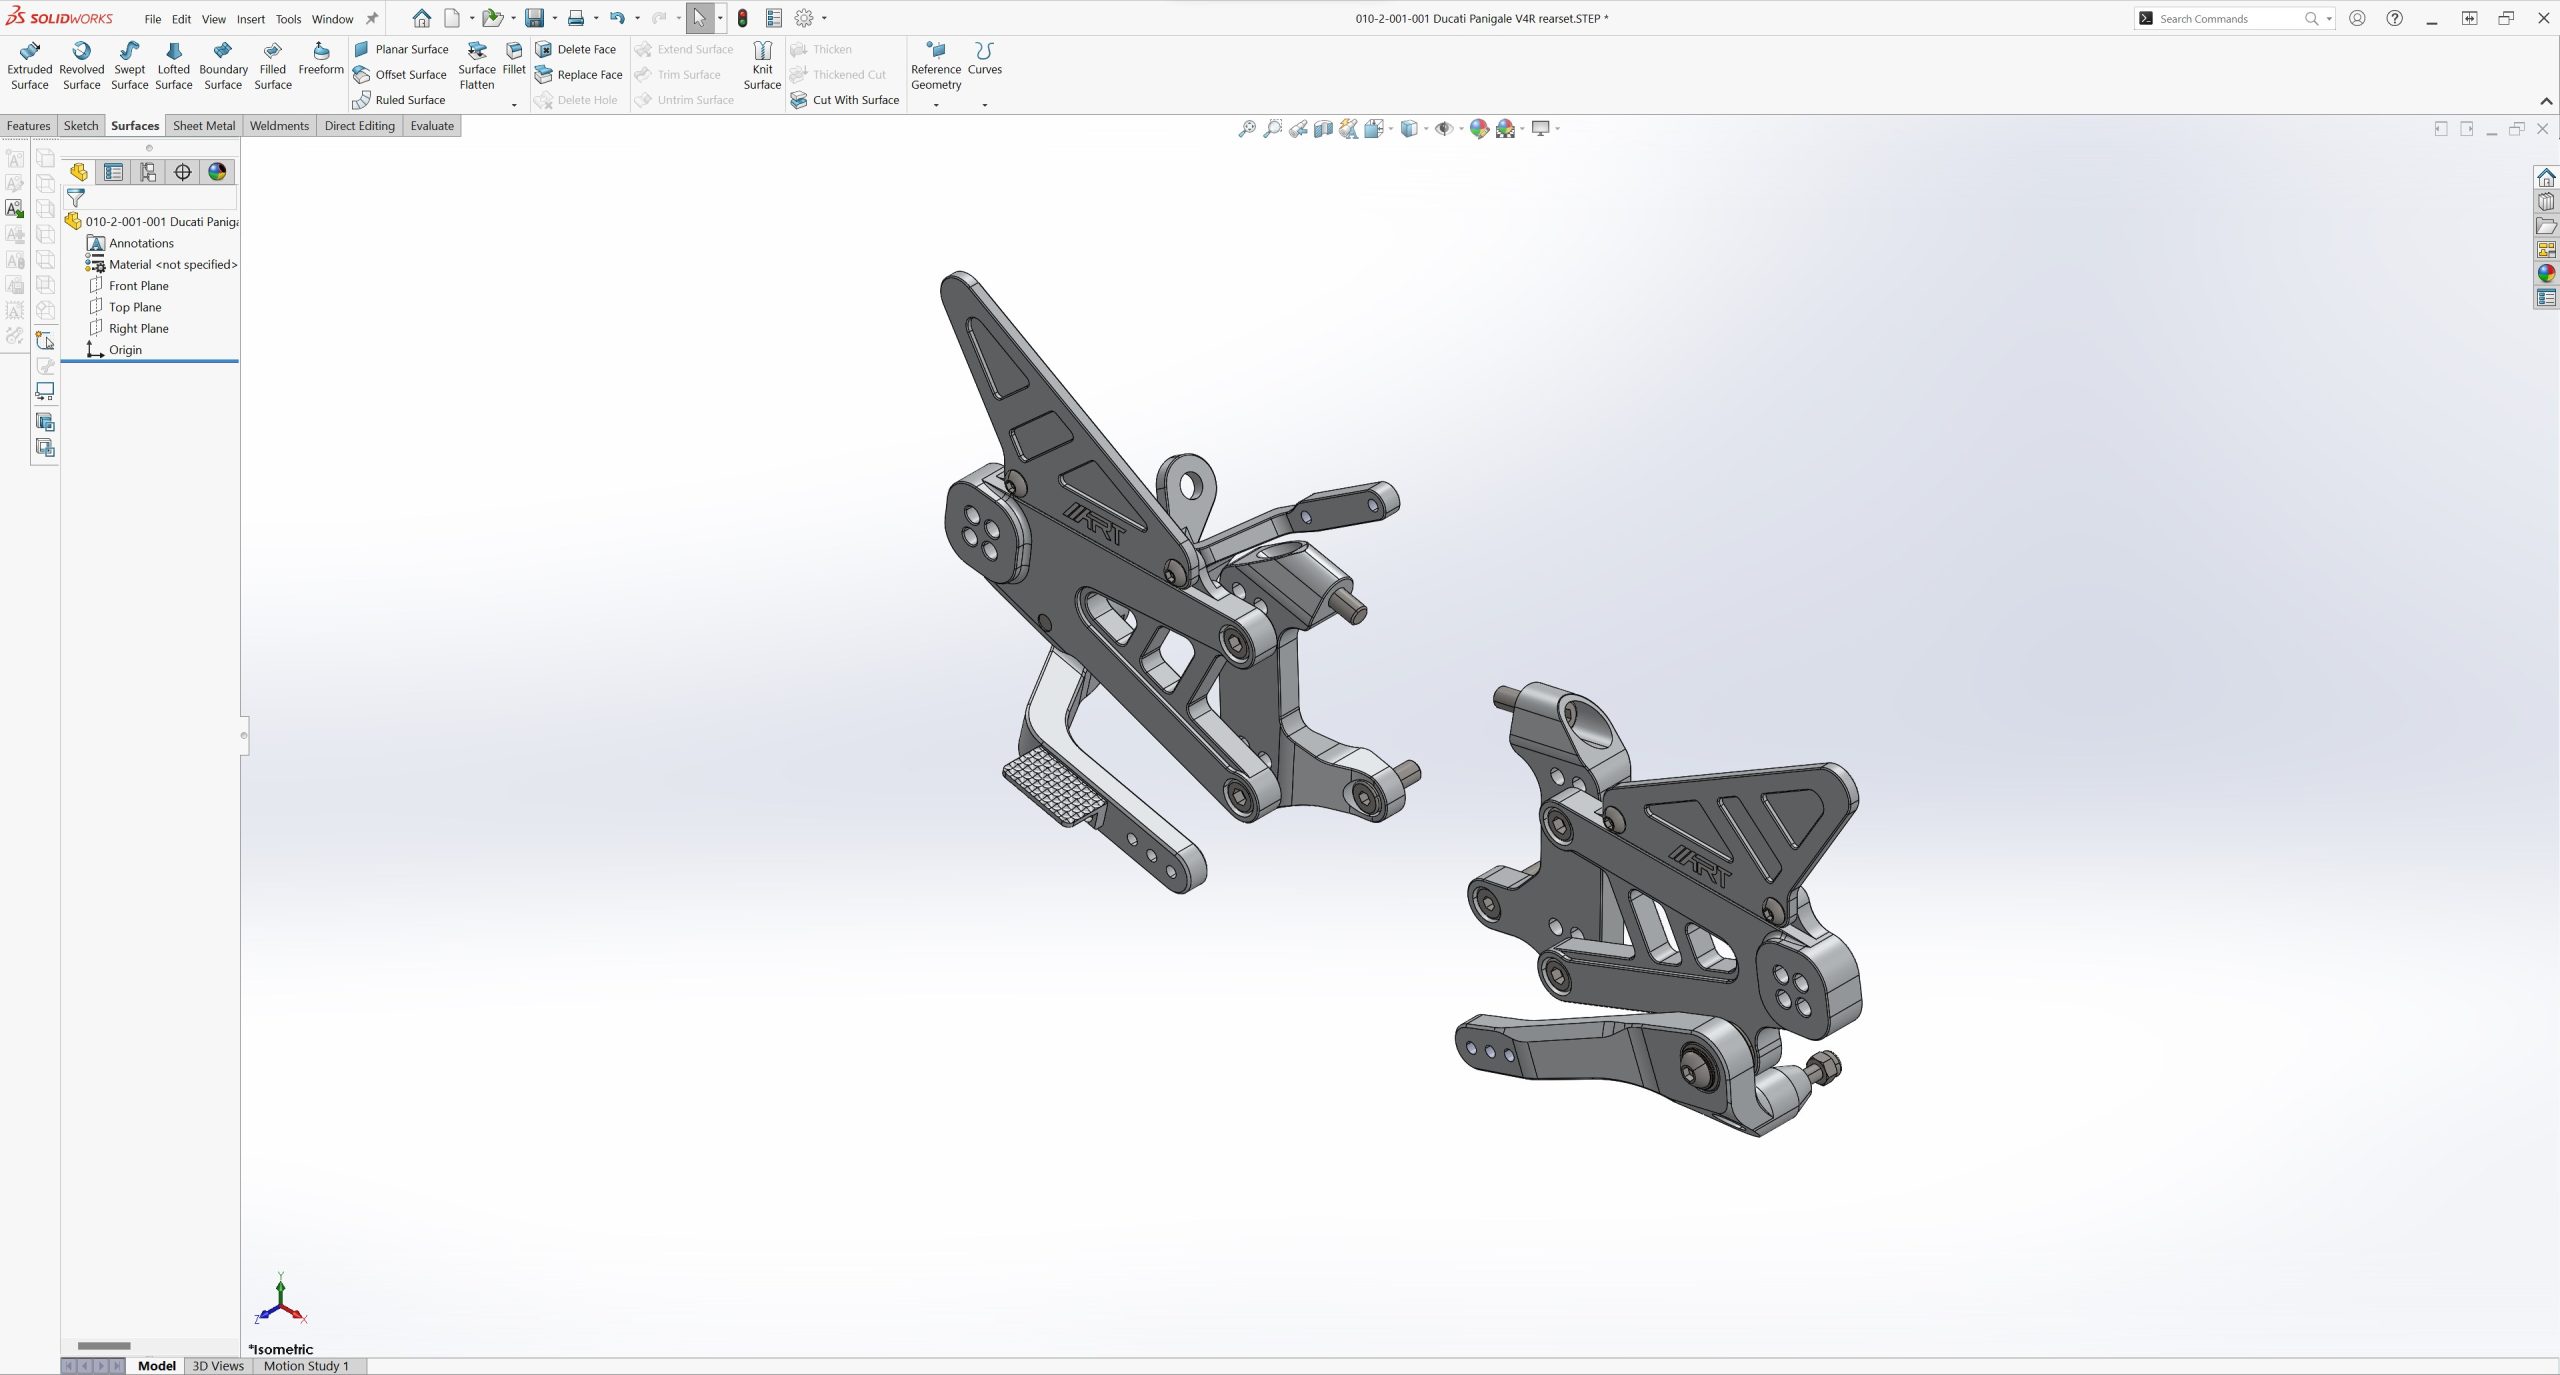Click the Cut With Surface button
This screenshot has width=2560, height=1375.
tap(845, 99)
